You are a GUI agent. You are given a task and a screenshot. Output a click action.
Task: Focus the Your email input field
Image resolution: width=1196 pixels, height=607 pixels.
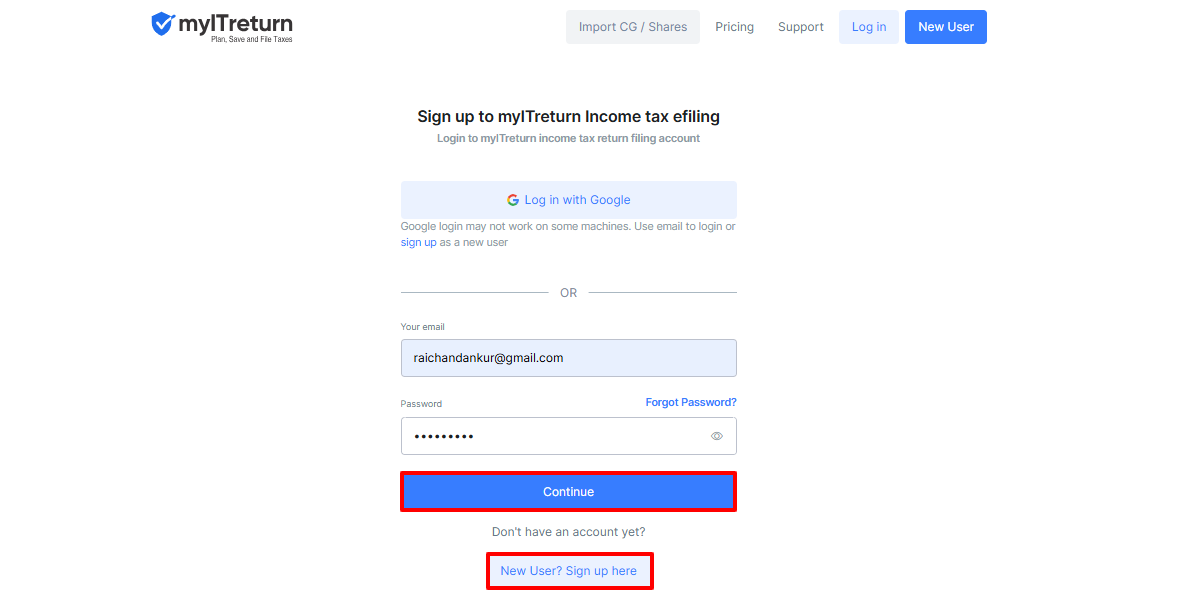pos(568,358)
